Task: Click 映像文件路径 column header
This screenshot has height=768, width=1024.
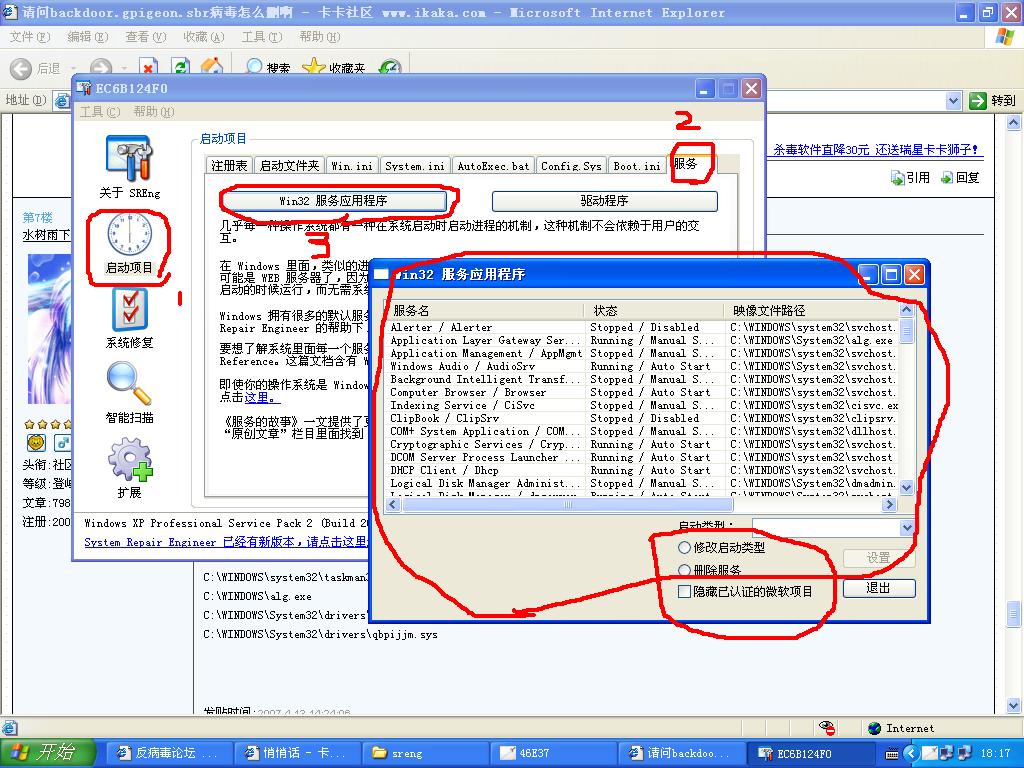Action: click(812, 310)
